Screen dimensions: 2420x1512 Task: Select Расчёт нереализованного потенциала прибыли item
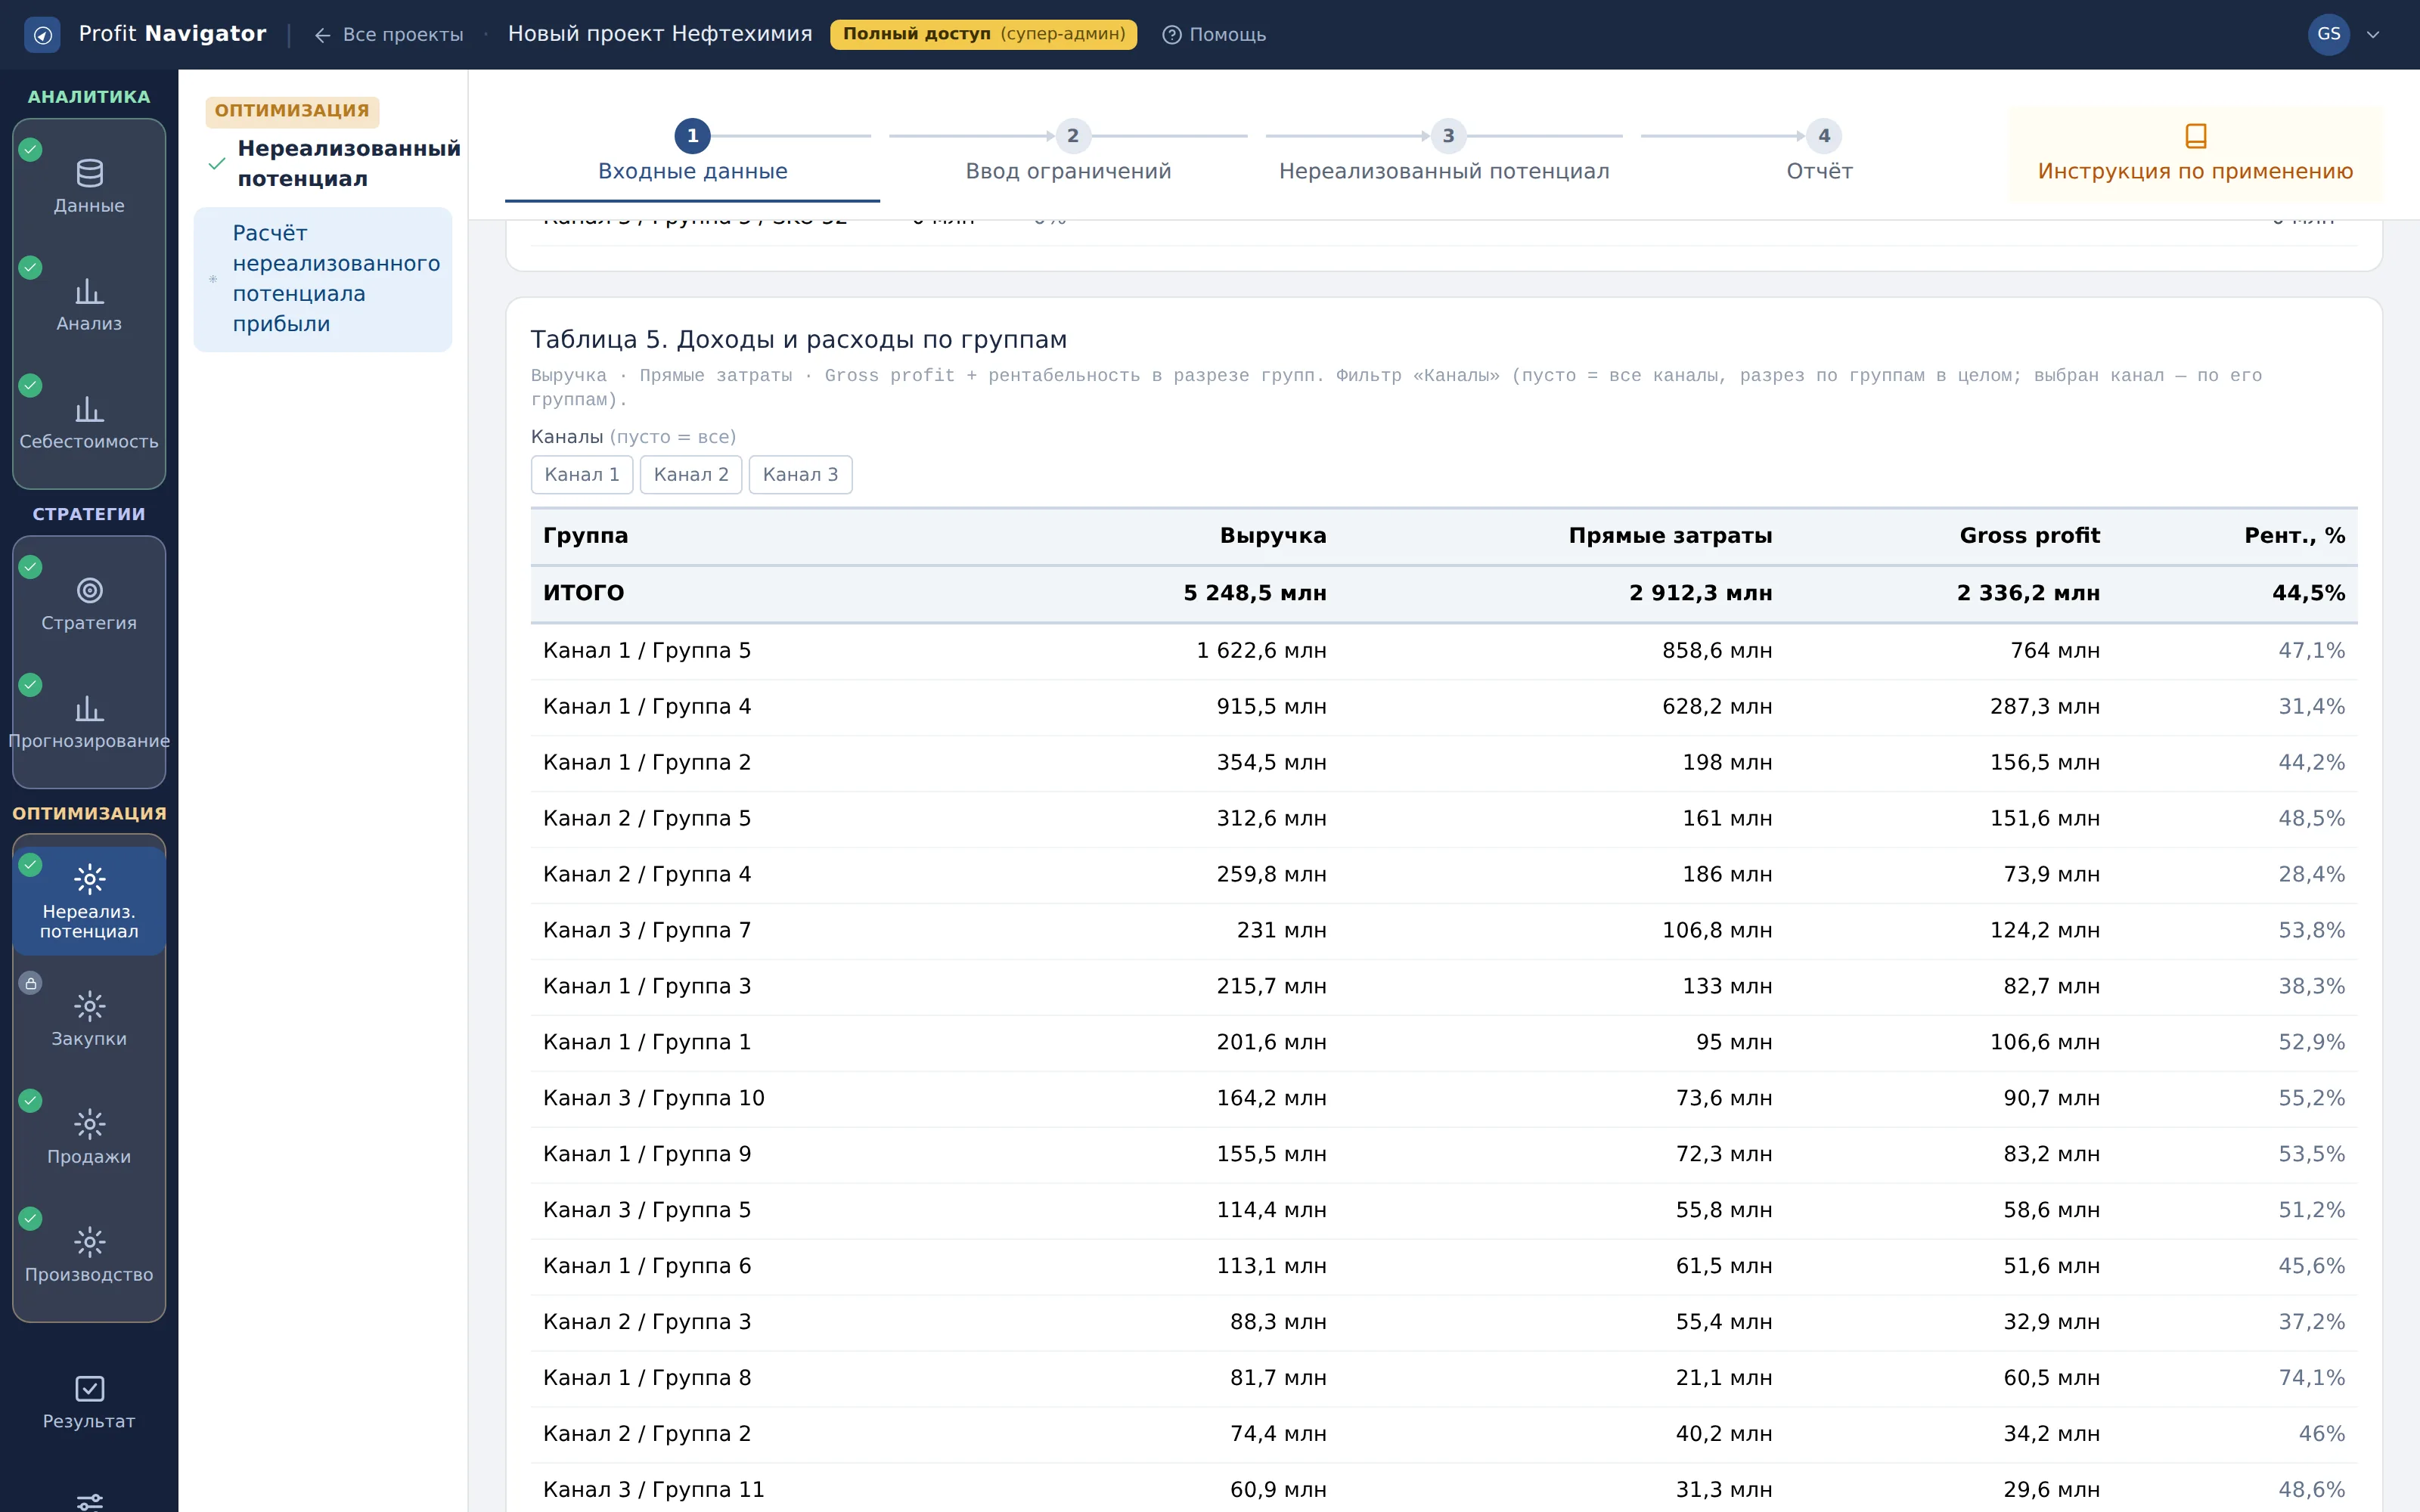coord(323,279)
